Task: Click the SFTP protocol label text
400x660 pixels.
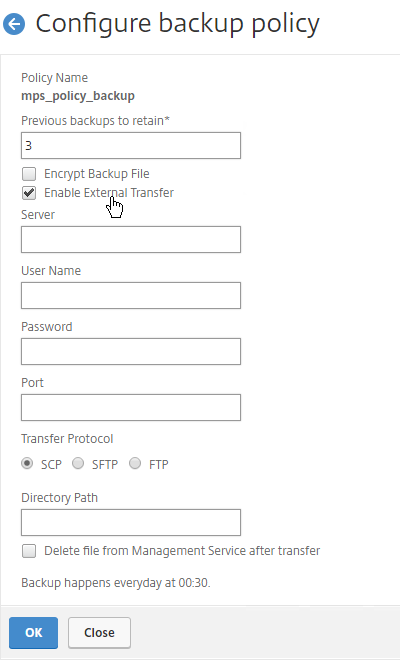Action: (105, 464)
